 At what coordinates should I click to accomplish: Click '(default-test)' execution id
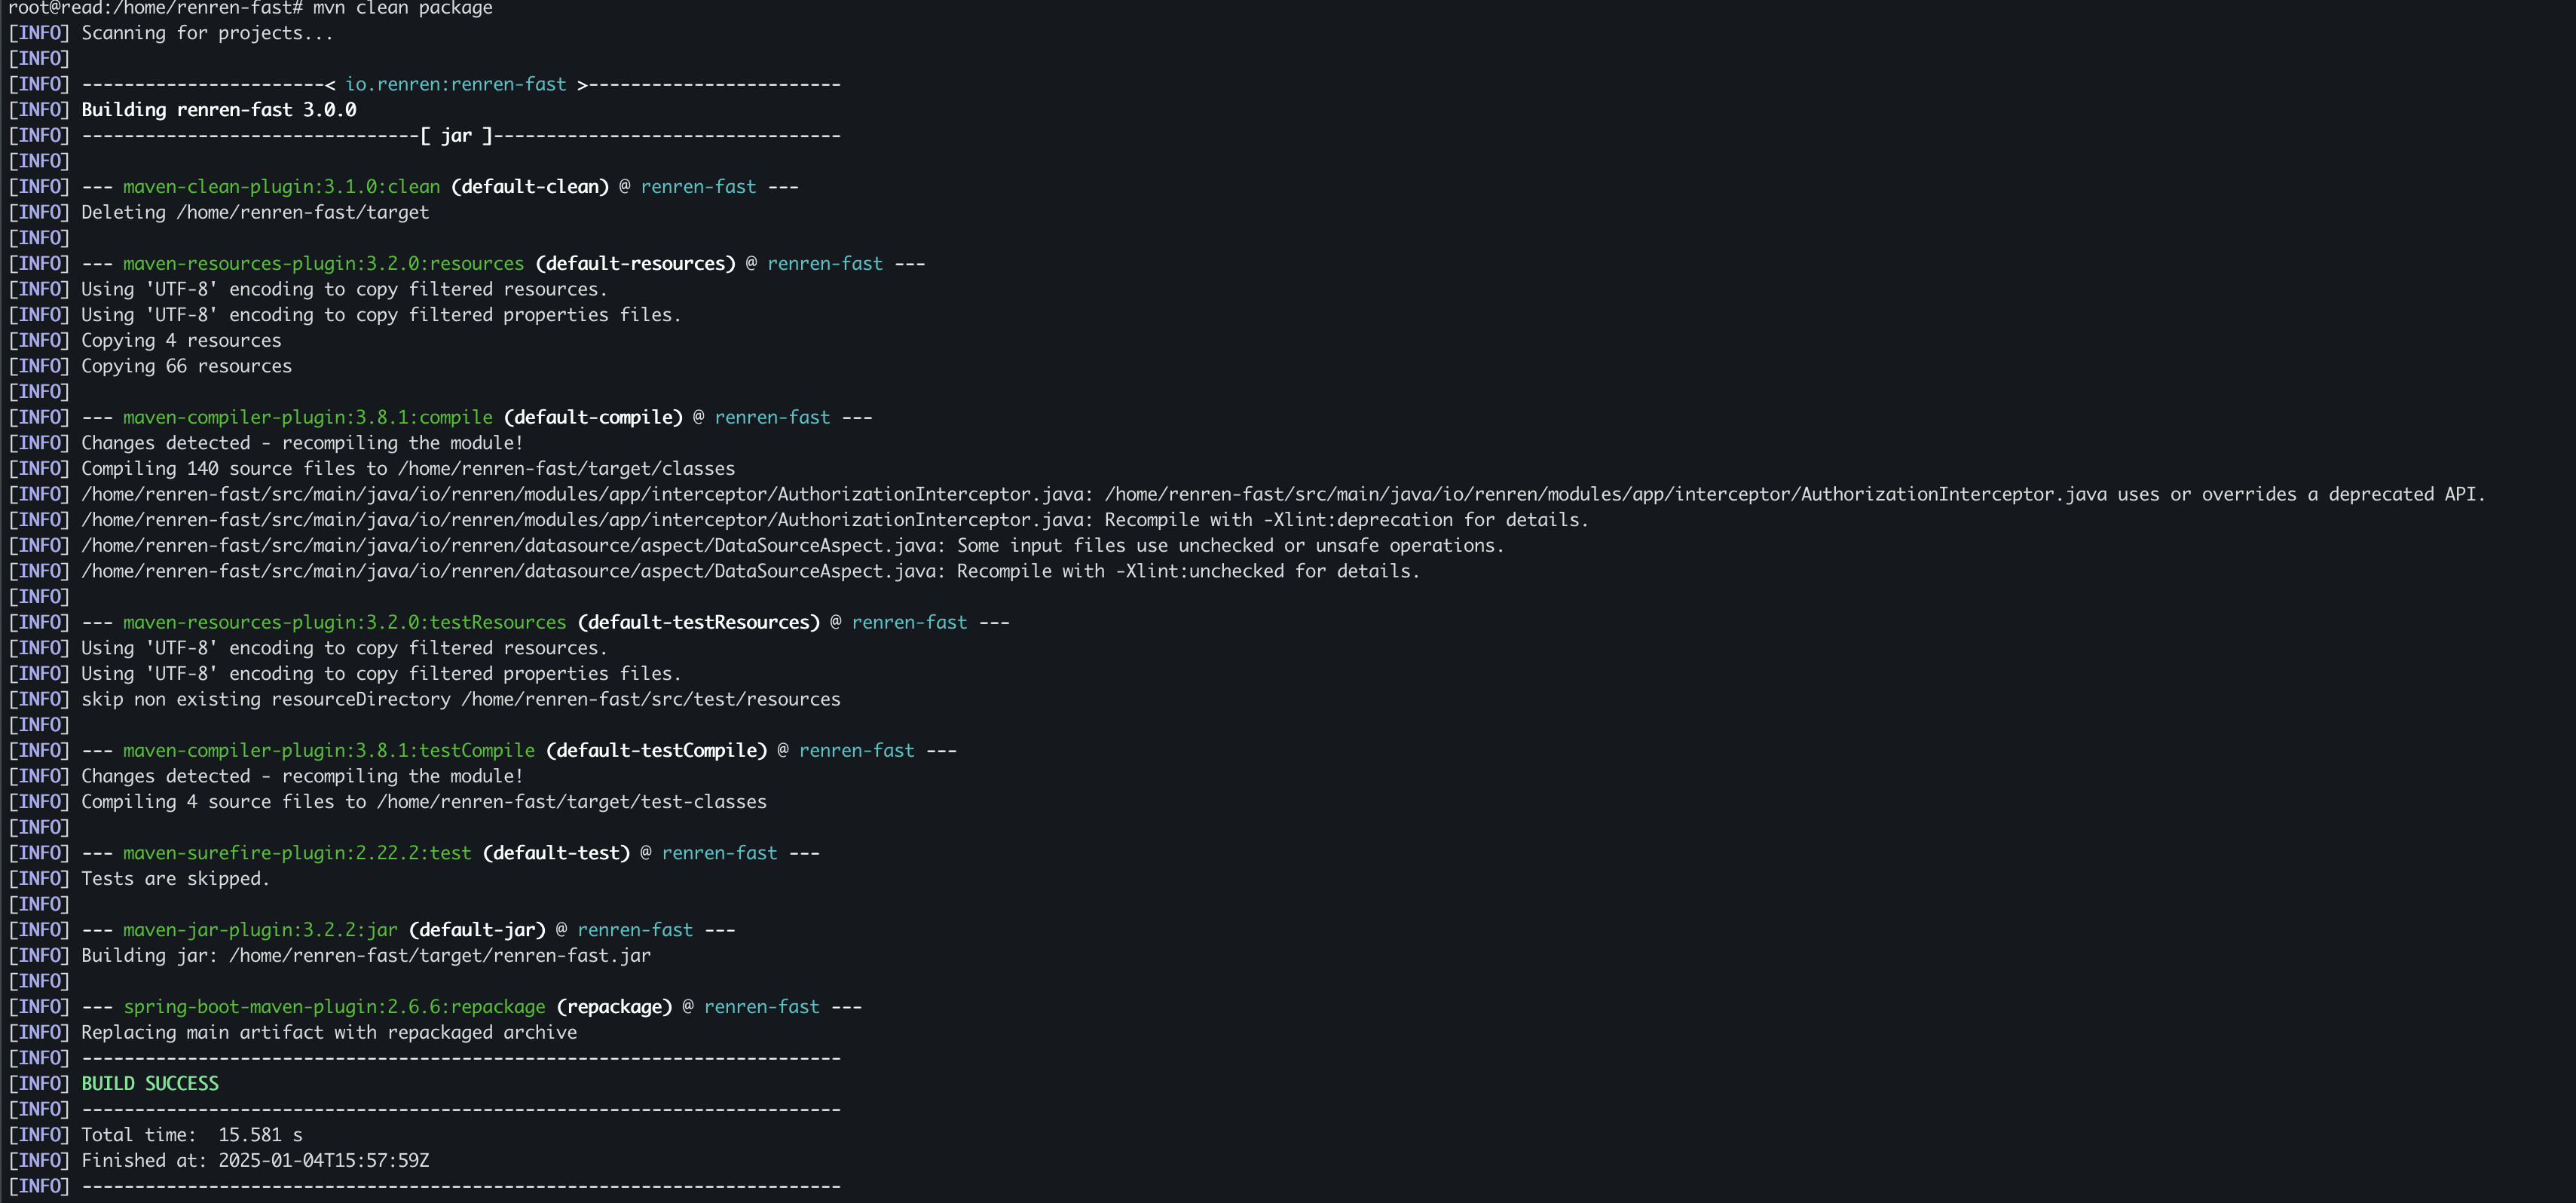556,853
